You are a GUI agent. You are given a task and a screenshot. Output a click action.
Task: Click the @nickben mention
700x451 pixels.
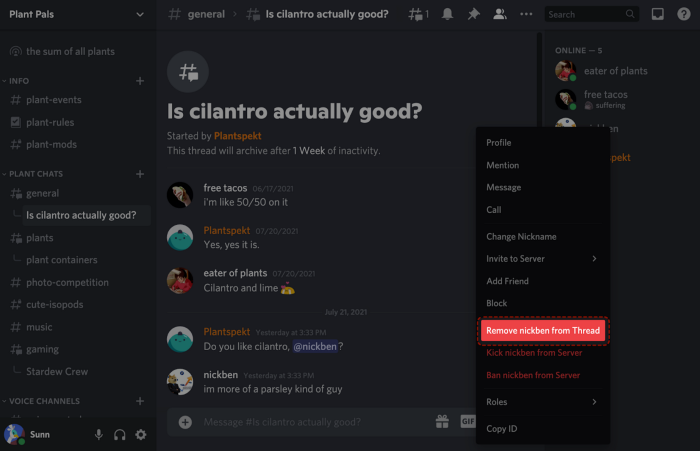[x=315, y=346]
